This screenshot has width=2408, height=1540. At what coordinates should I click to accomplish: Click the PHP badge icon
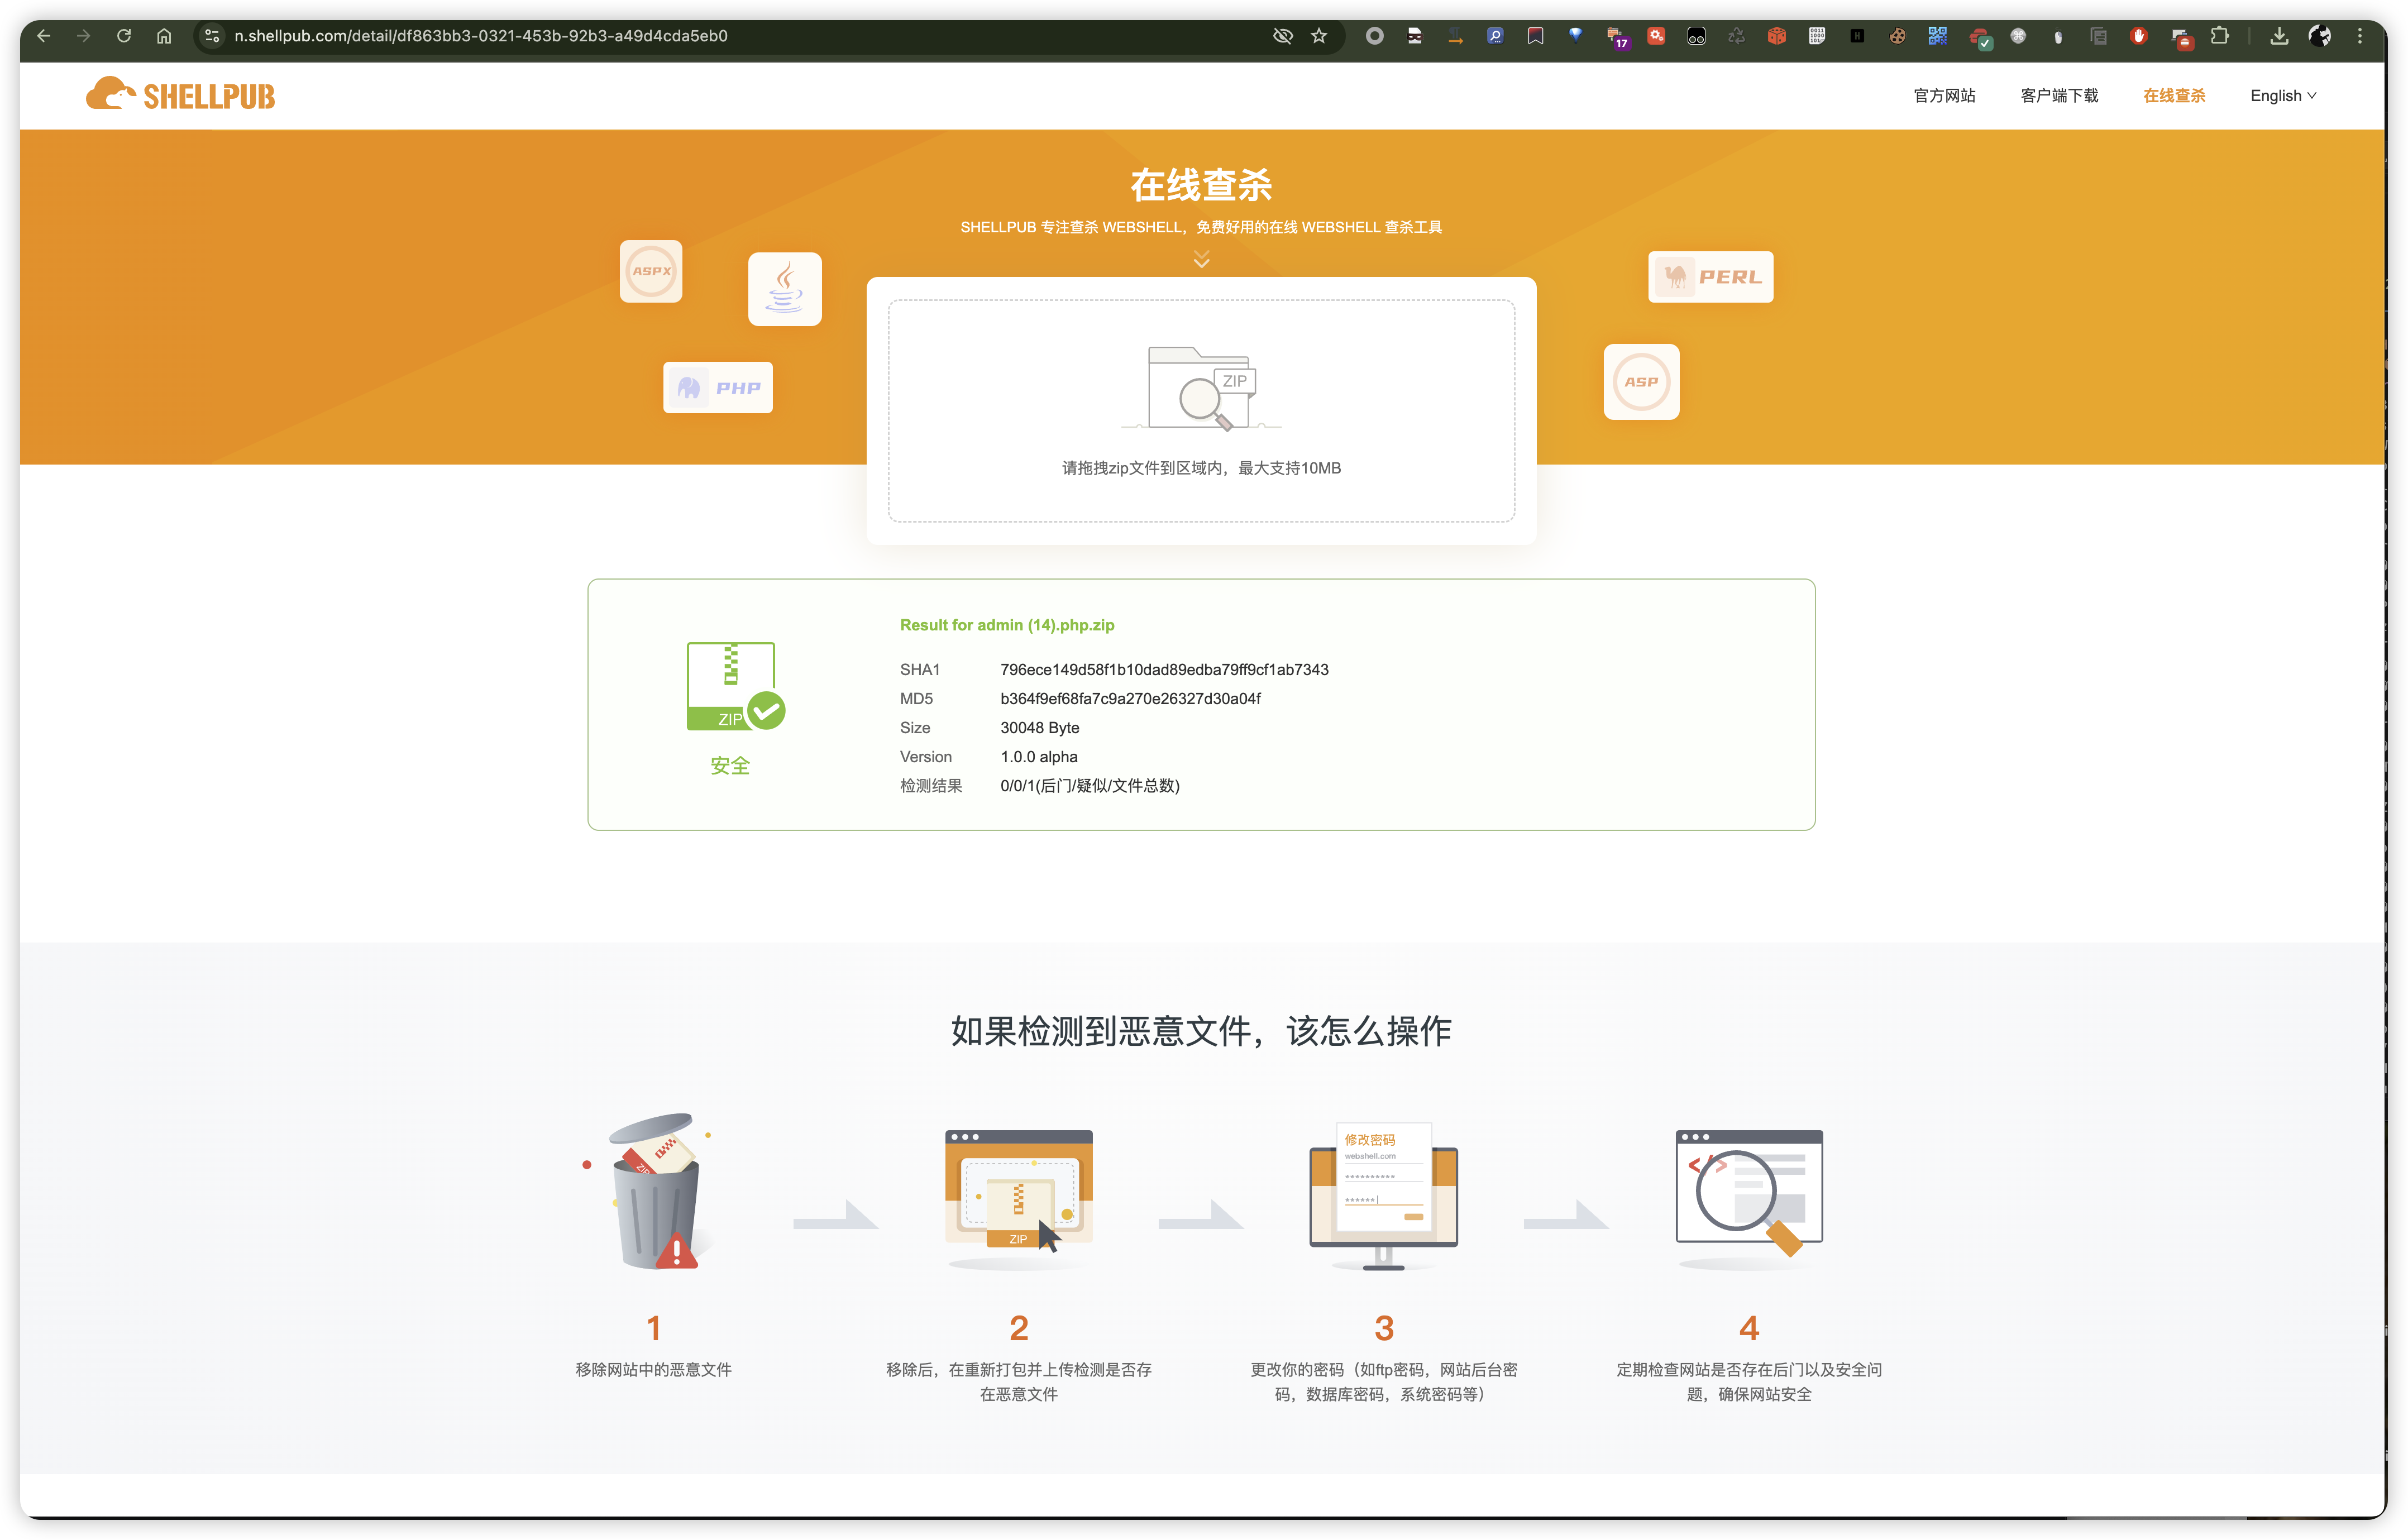pyautogui.click(x=718, y=387)
